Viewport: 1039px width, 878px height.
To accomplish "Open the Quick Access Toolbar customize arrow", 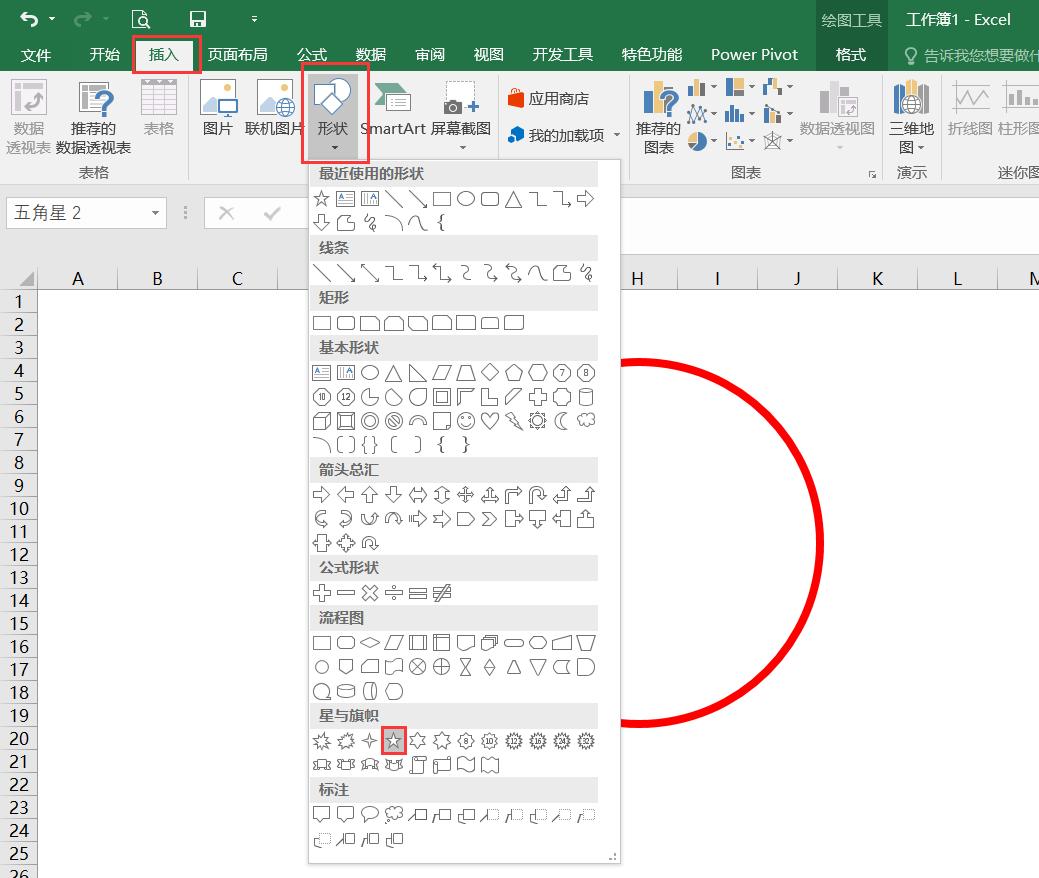I will click(x=255, y=18).
